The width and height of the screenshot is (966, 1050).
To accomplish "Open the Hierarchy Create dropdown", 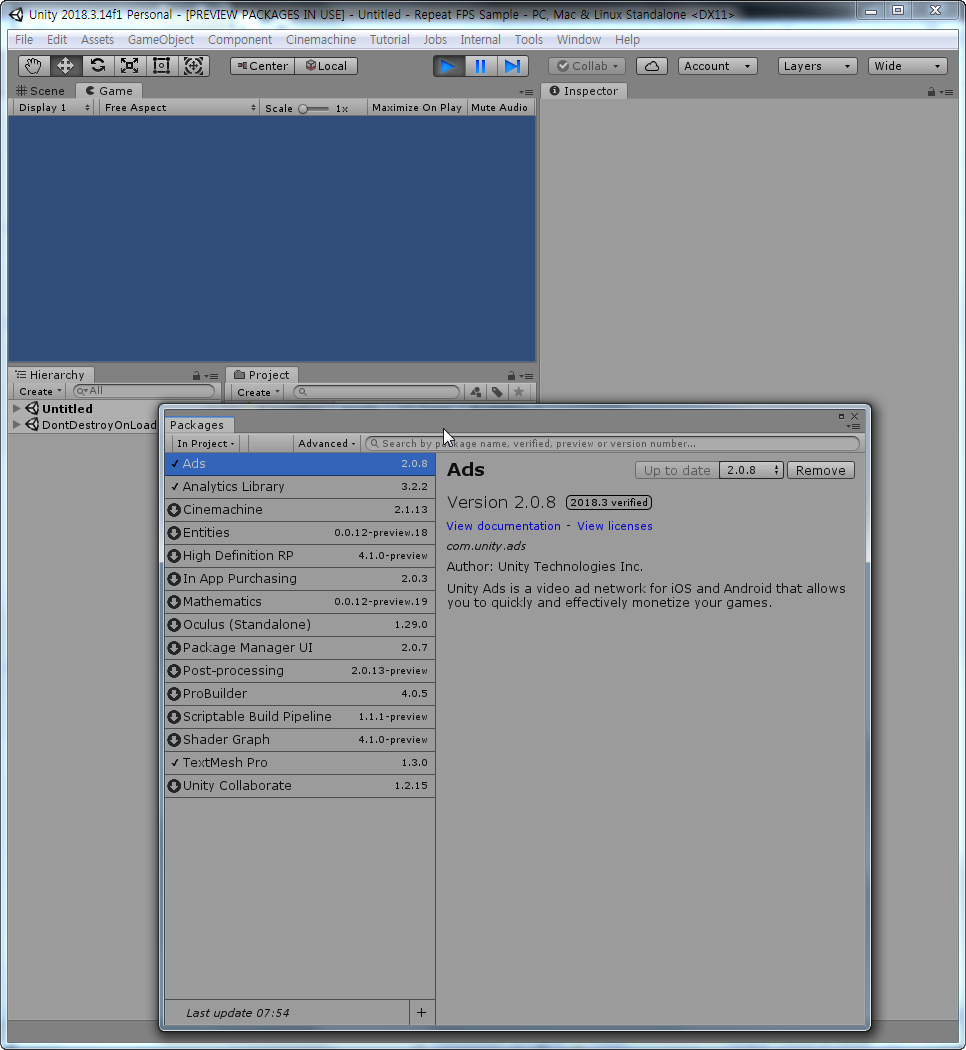I will tap(39, 391).
